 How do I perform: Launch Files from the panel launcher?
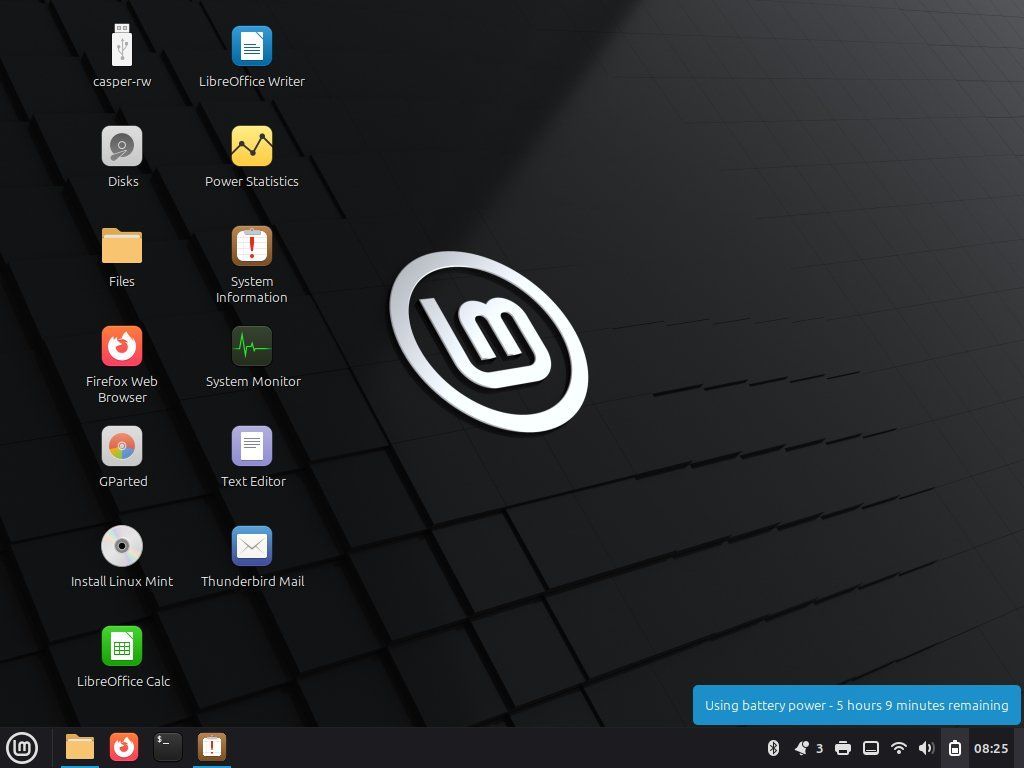pyautogui.click(x=80, y=747)
